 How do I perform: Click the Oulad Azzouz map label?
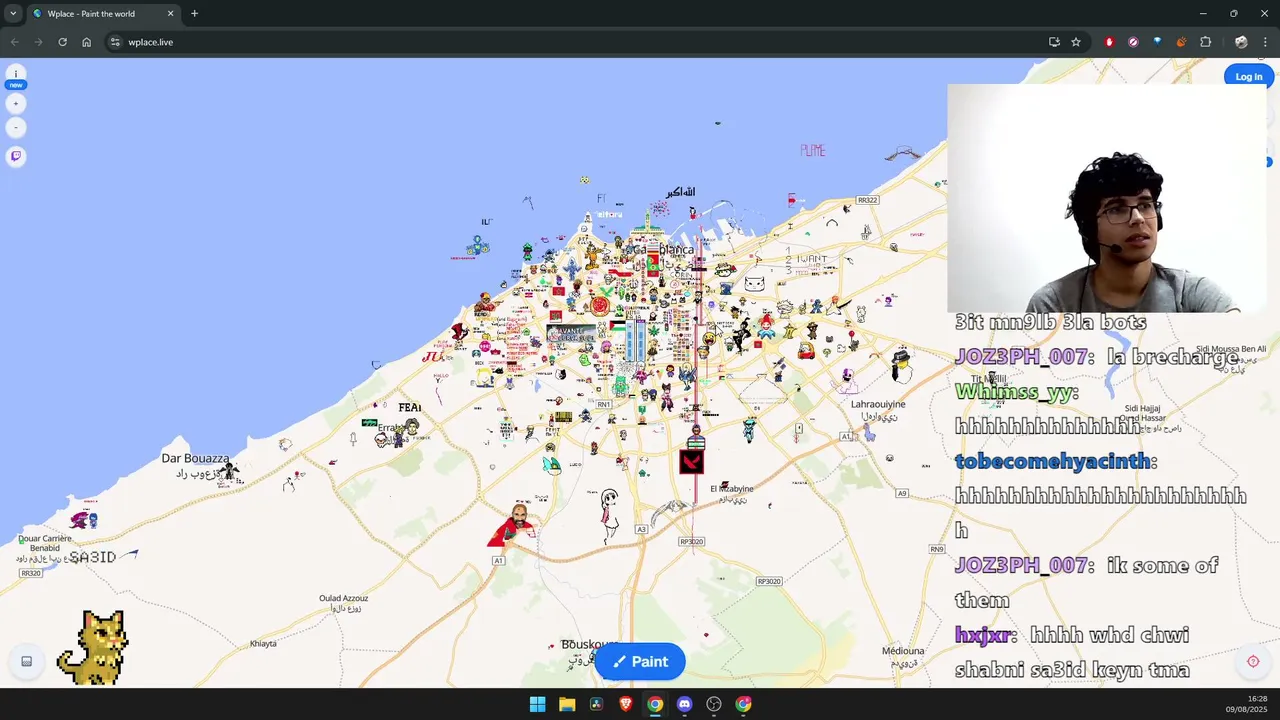tap(343, 598)
